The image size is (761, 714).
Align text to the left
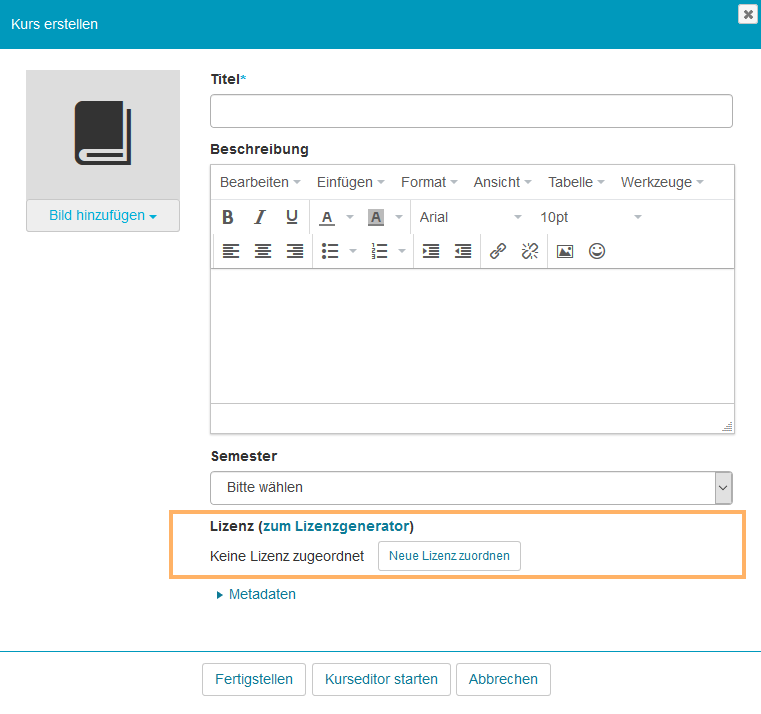pos(231,252)
